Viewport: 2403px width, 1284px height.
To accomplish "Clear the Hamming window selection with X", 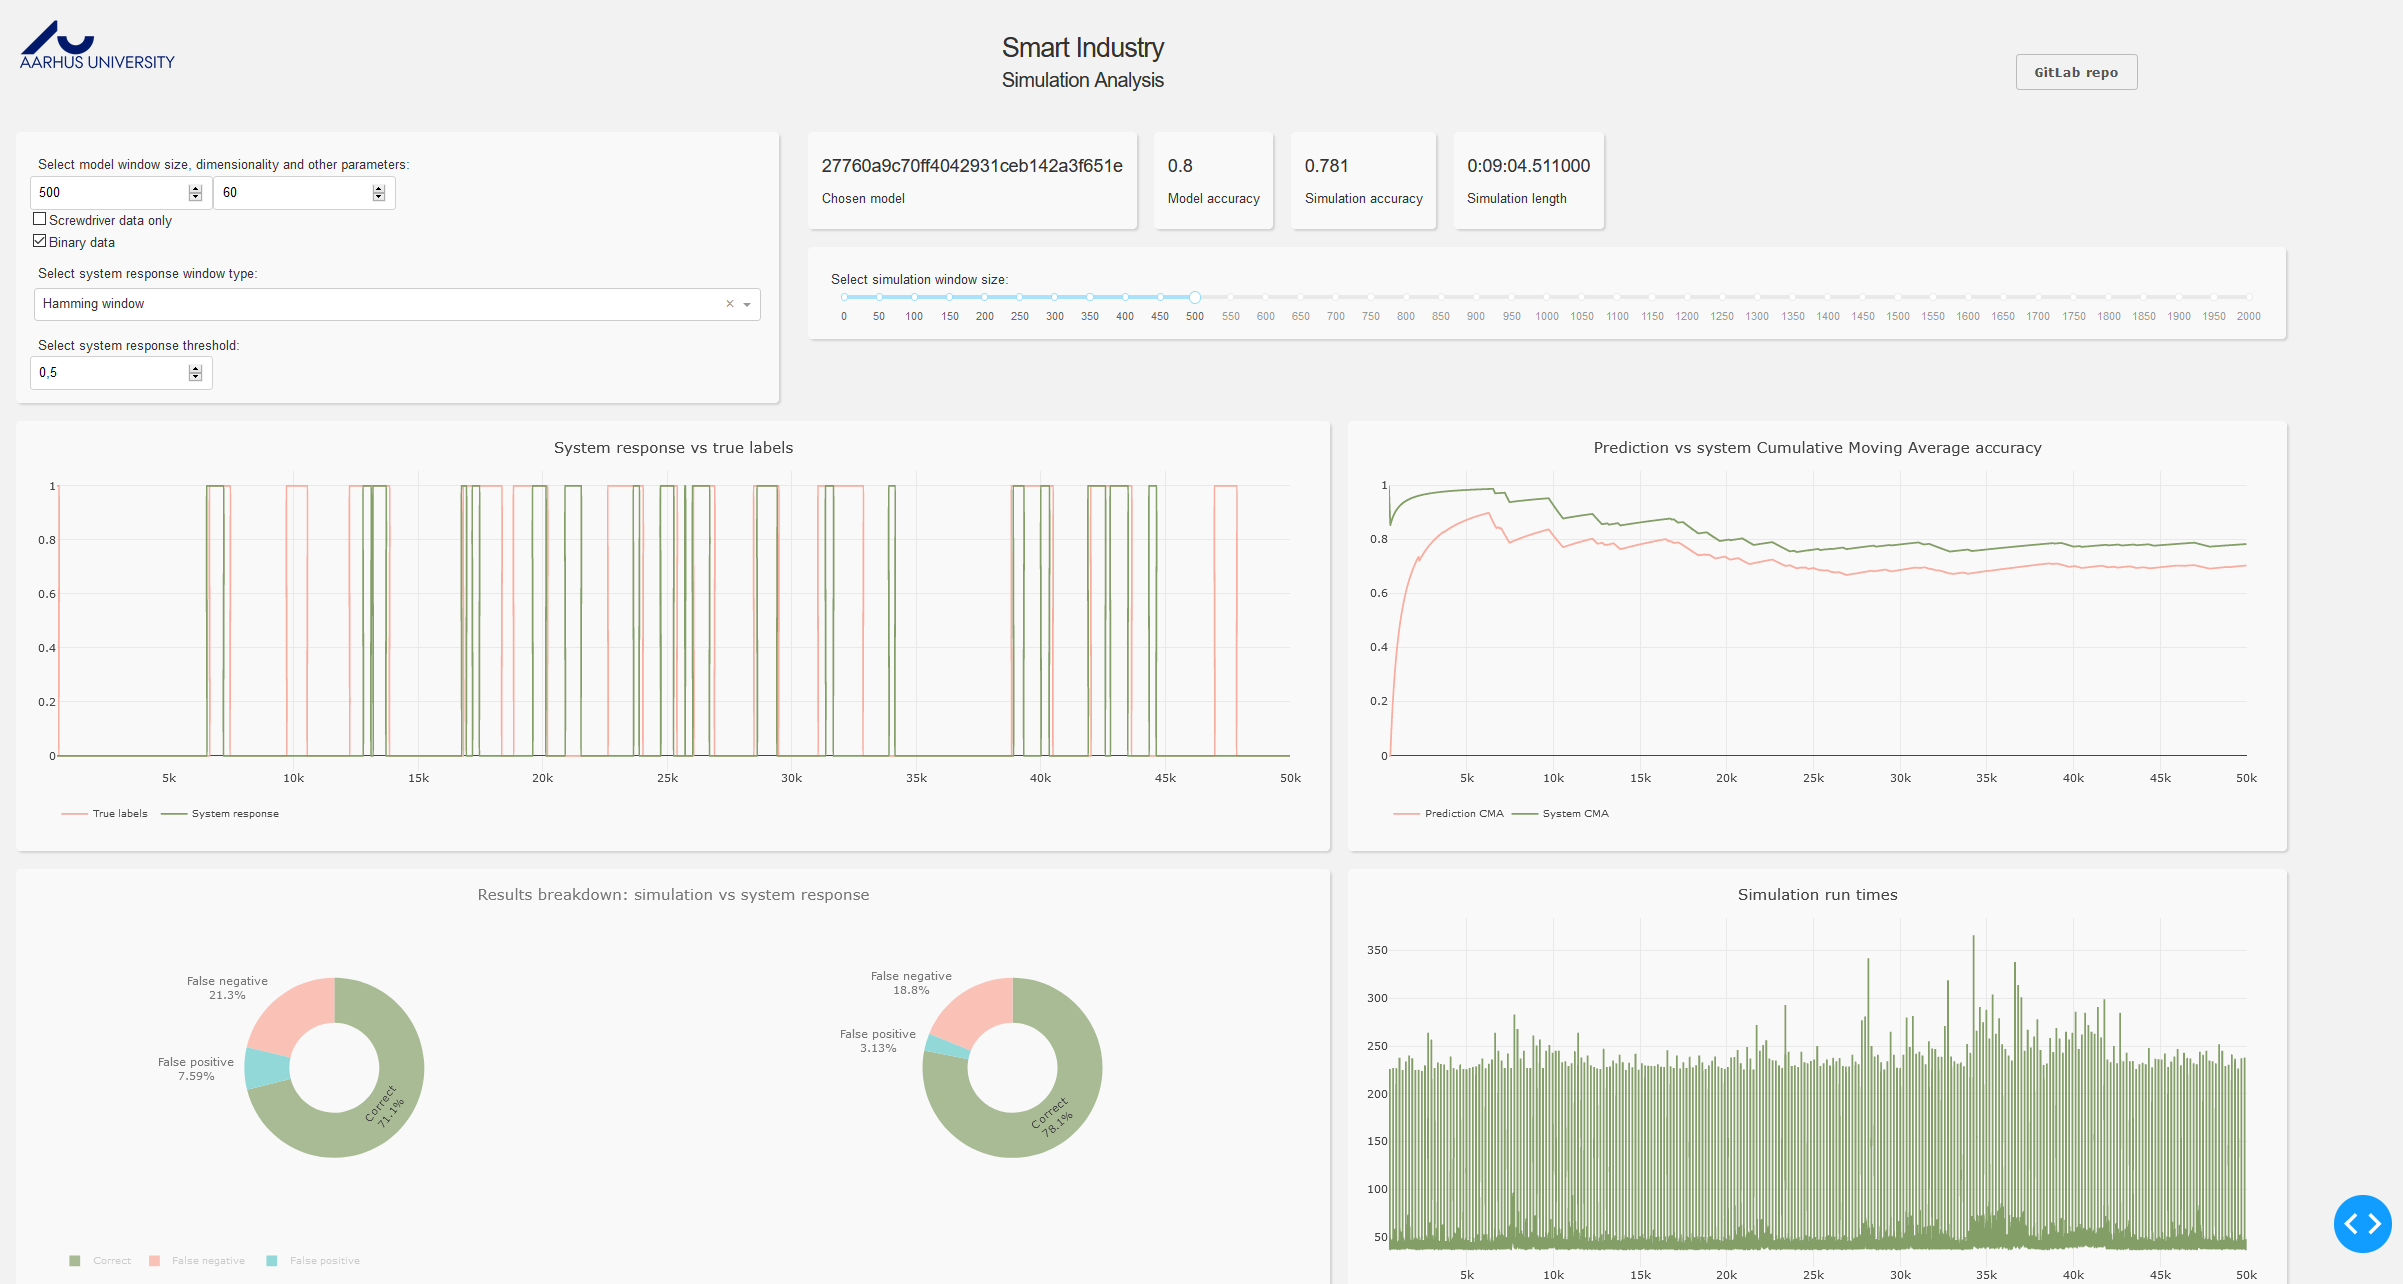I will [x=729, y=304].
